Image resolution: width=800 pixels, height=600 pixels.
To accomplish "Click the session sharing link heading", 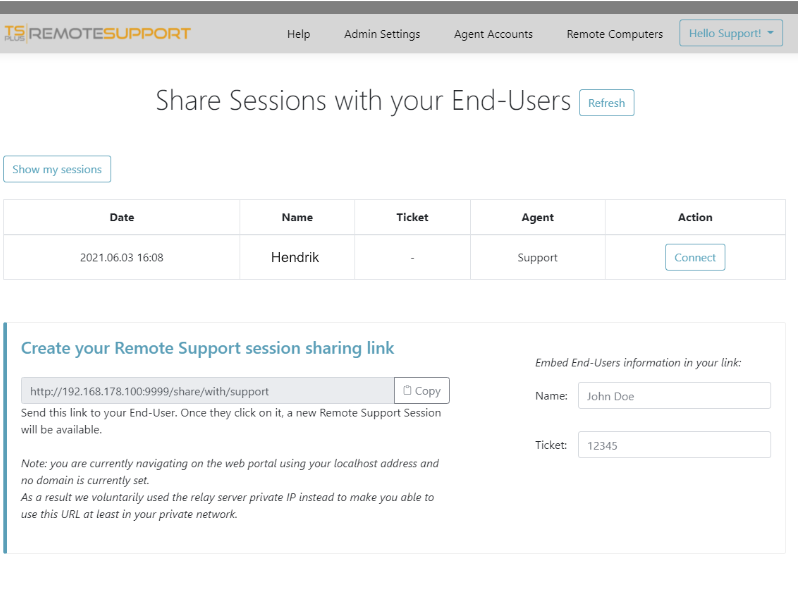I will point(208,348).
